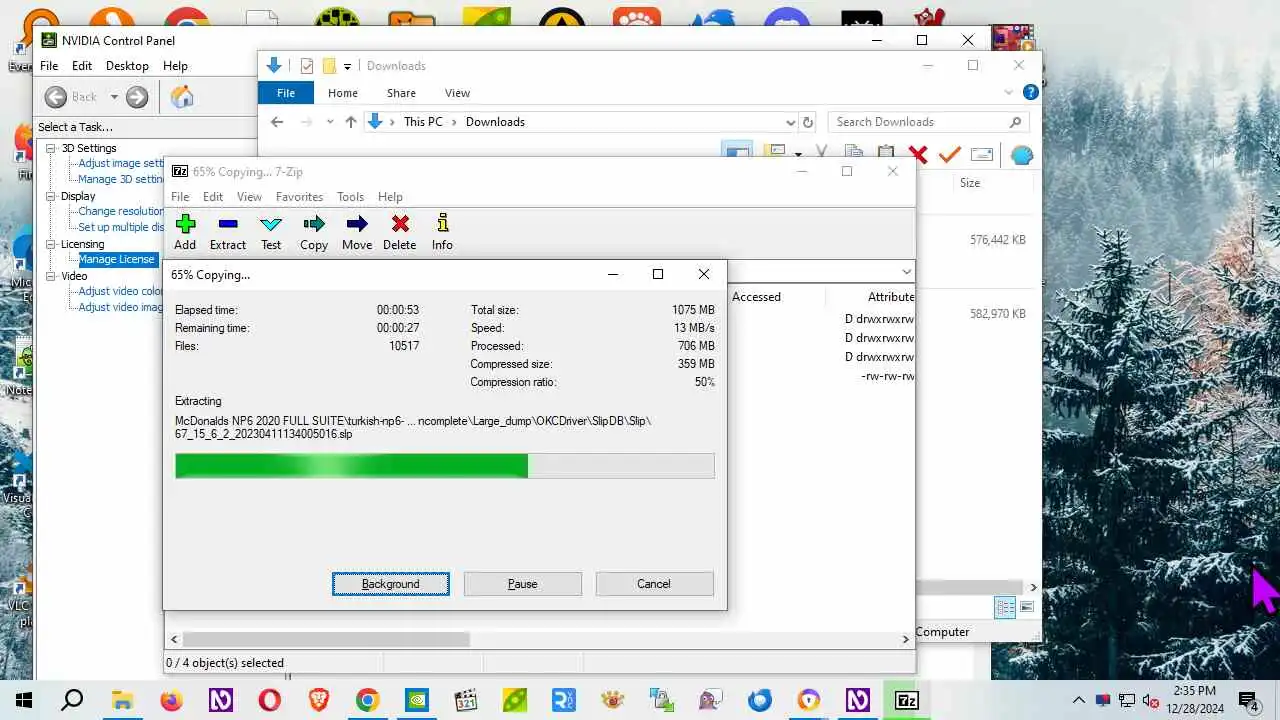Open the Favorites menu in 7-Zip
This screenshot has height=720, width=1280.
tap(299, 197)
